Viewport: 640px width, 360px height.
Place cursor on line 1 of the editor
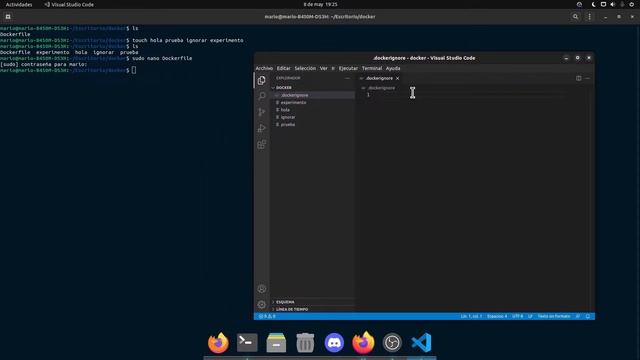[x=469, y=95]
